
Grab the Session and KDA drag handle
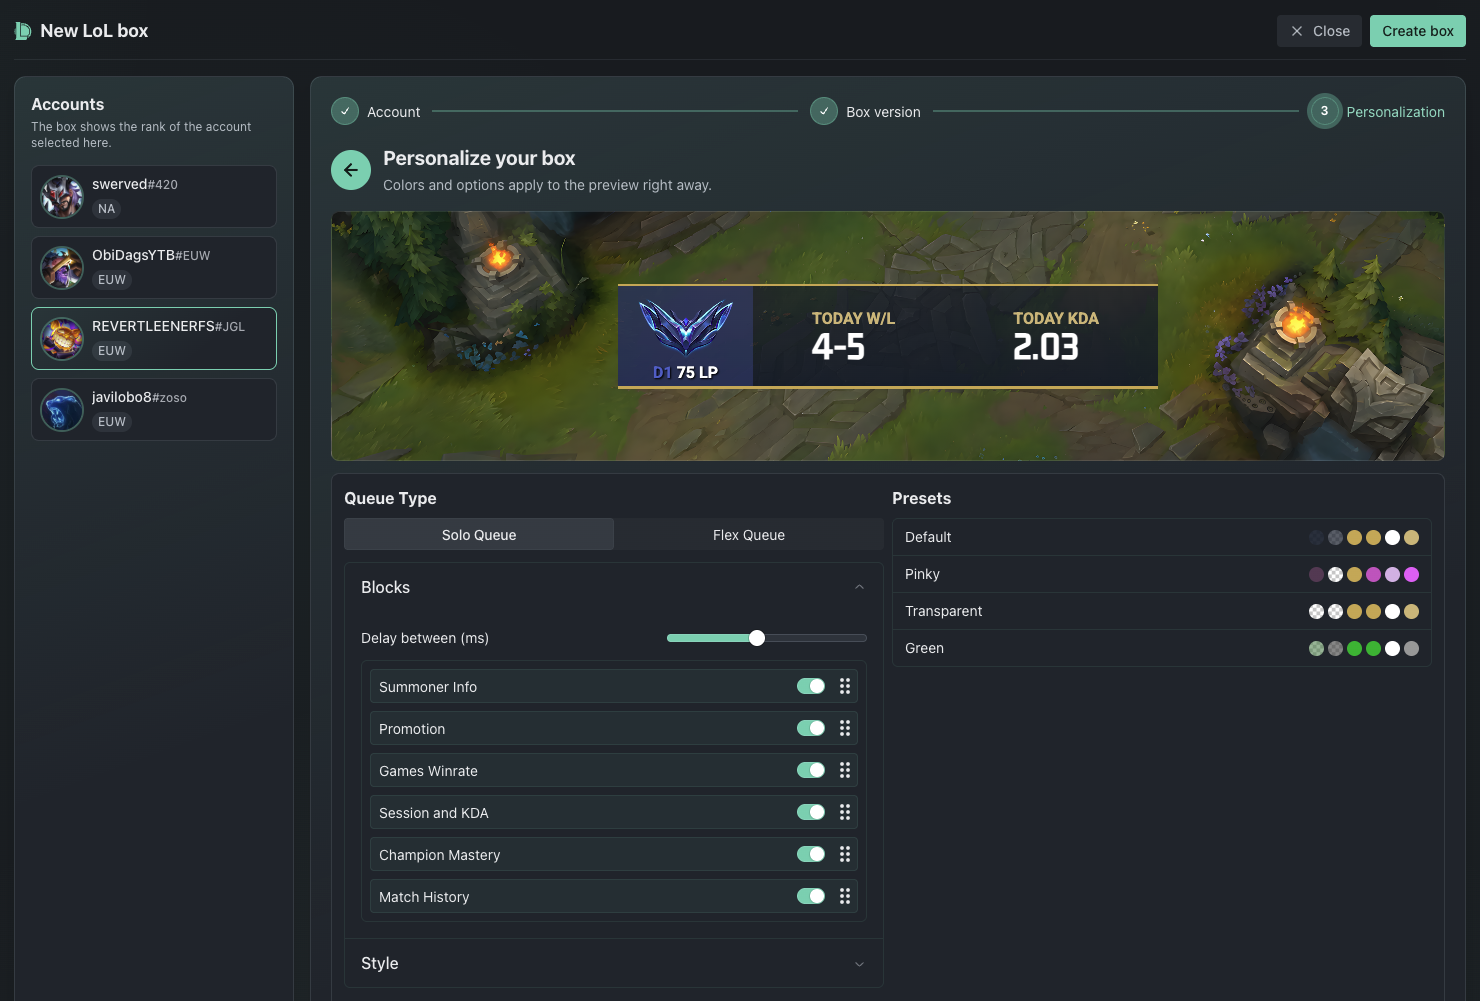[x=845, y=812]
